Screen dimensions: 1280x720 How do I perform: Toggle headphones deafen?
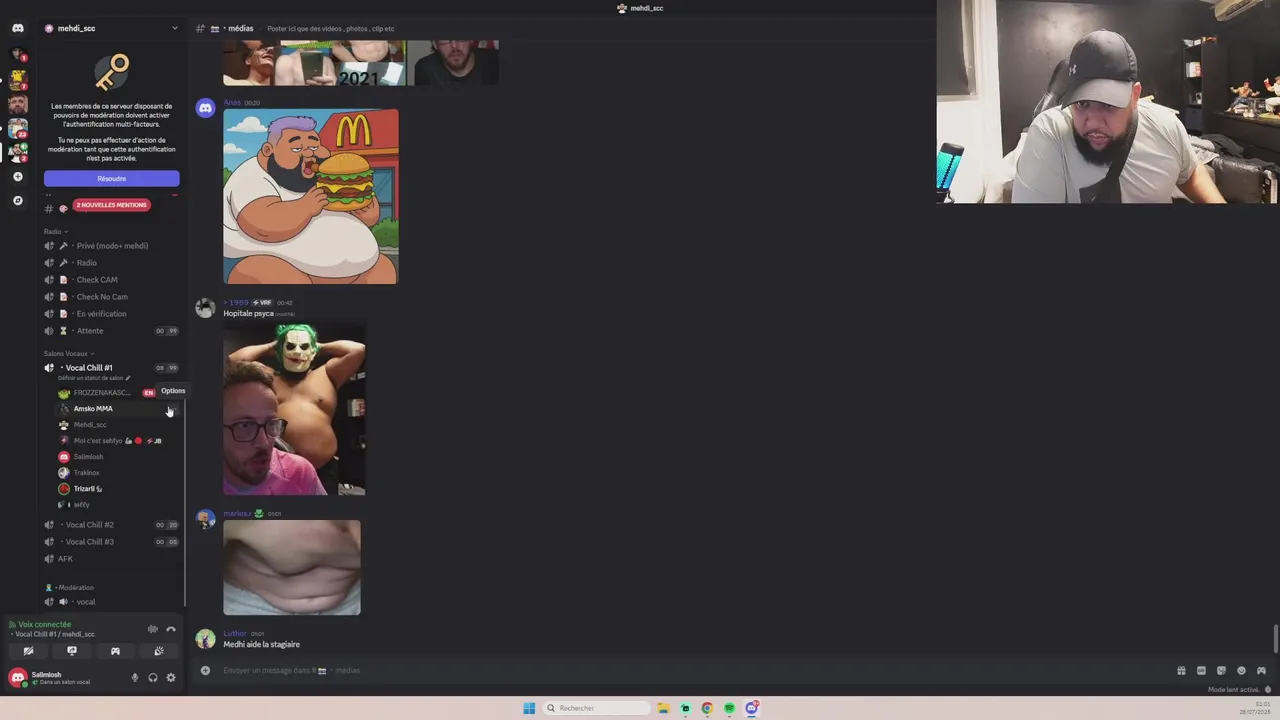pyautogui.click(x=153, y=678)
